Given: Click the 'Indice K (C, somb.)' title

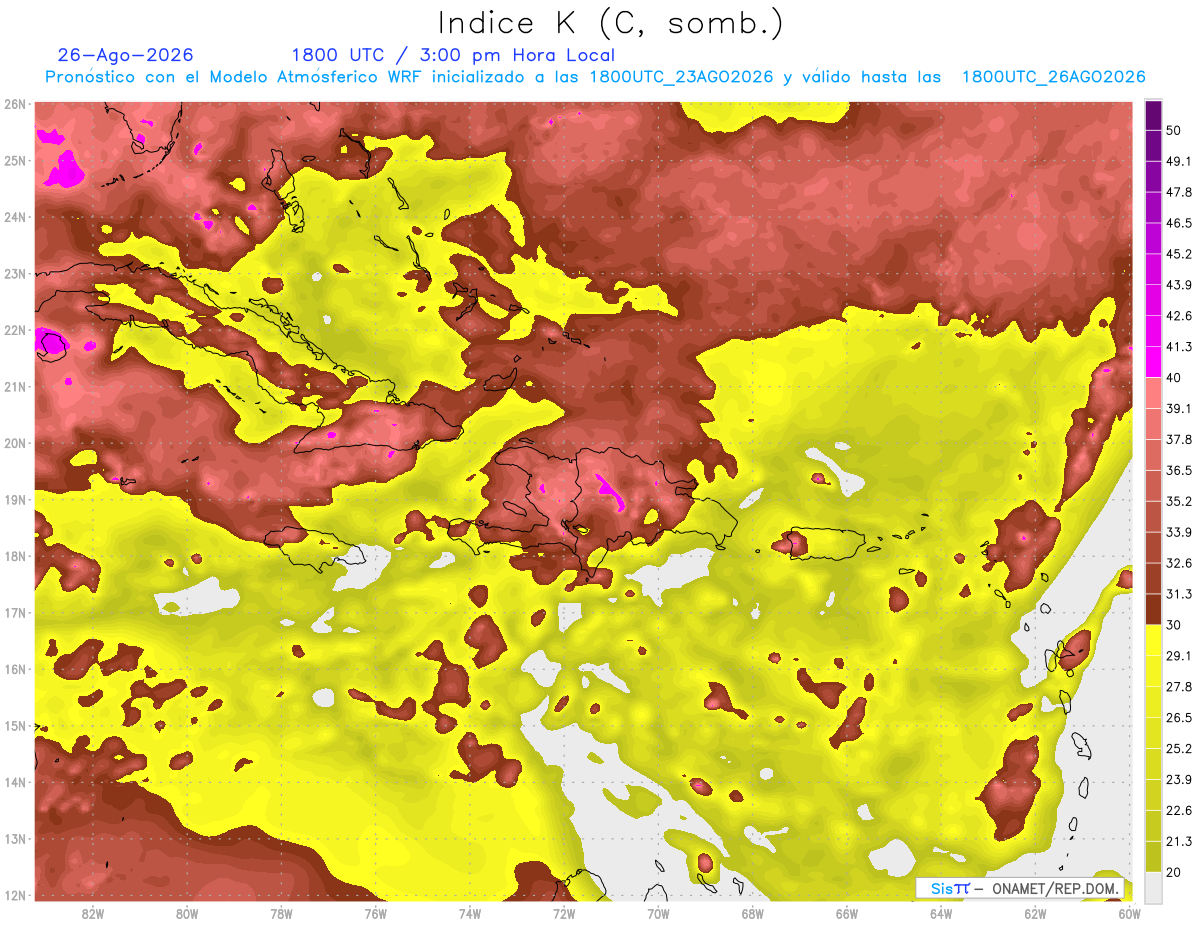Looking at the screenshot, I should 611,23.
